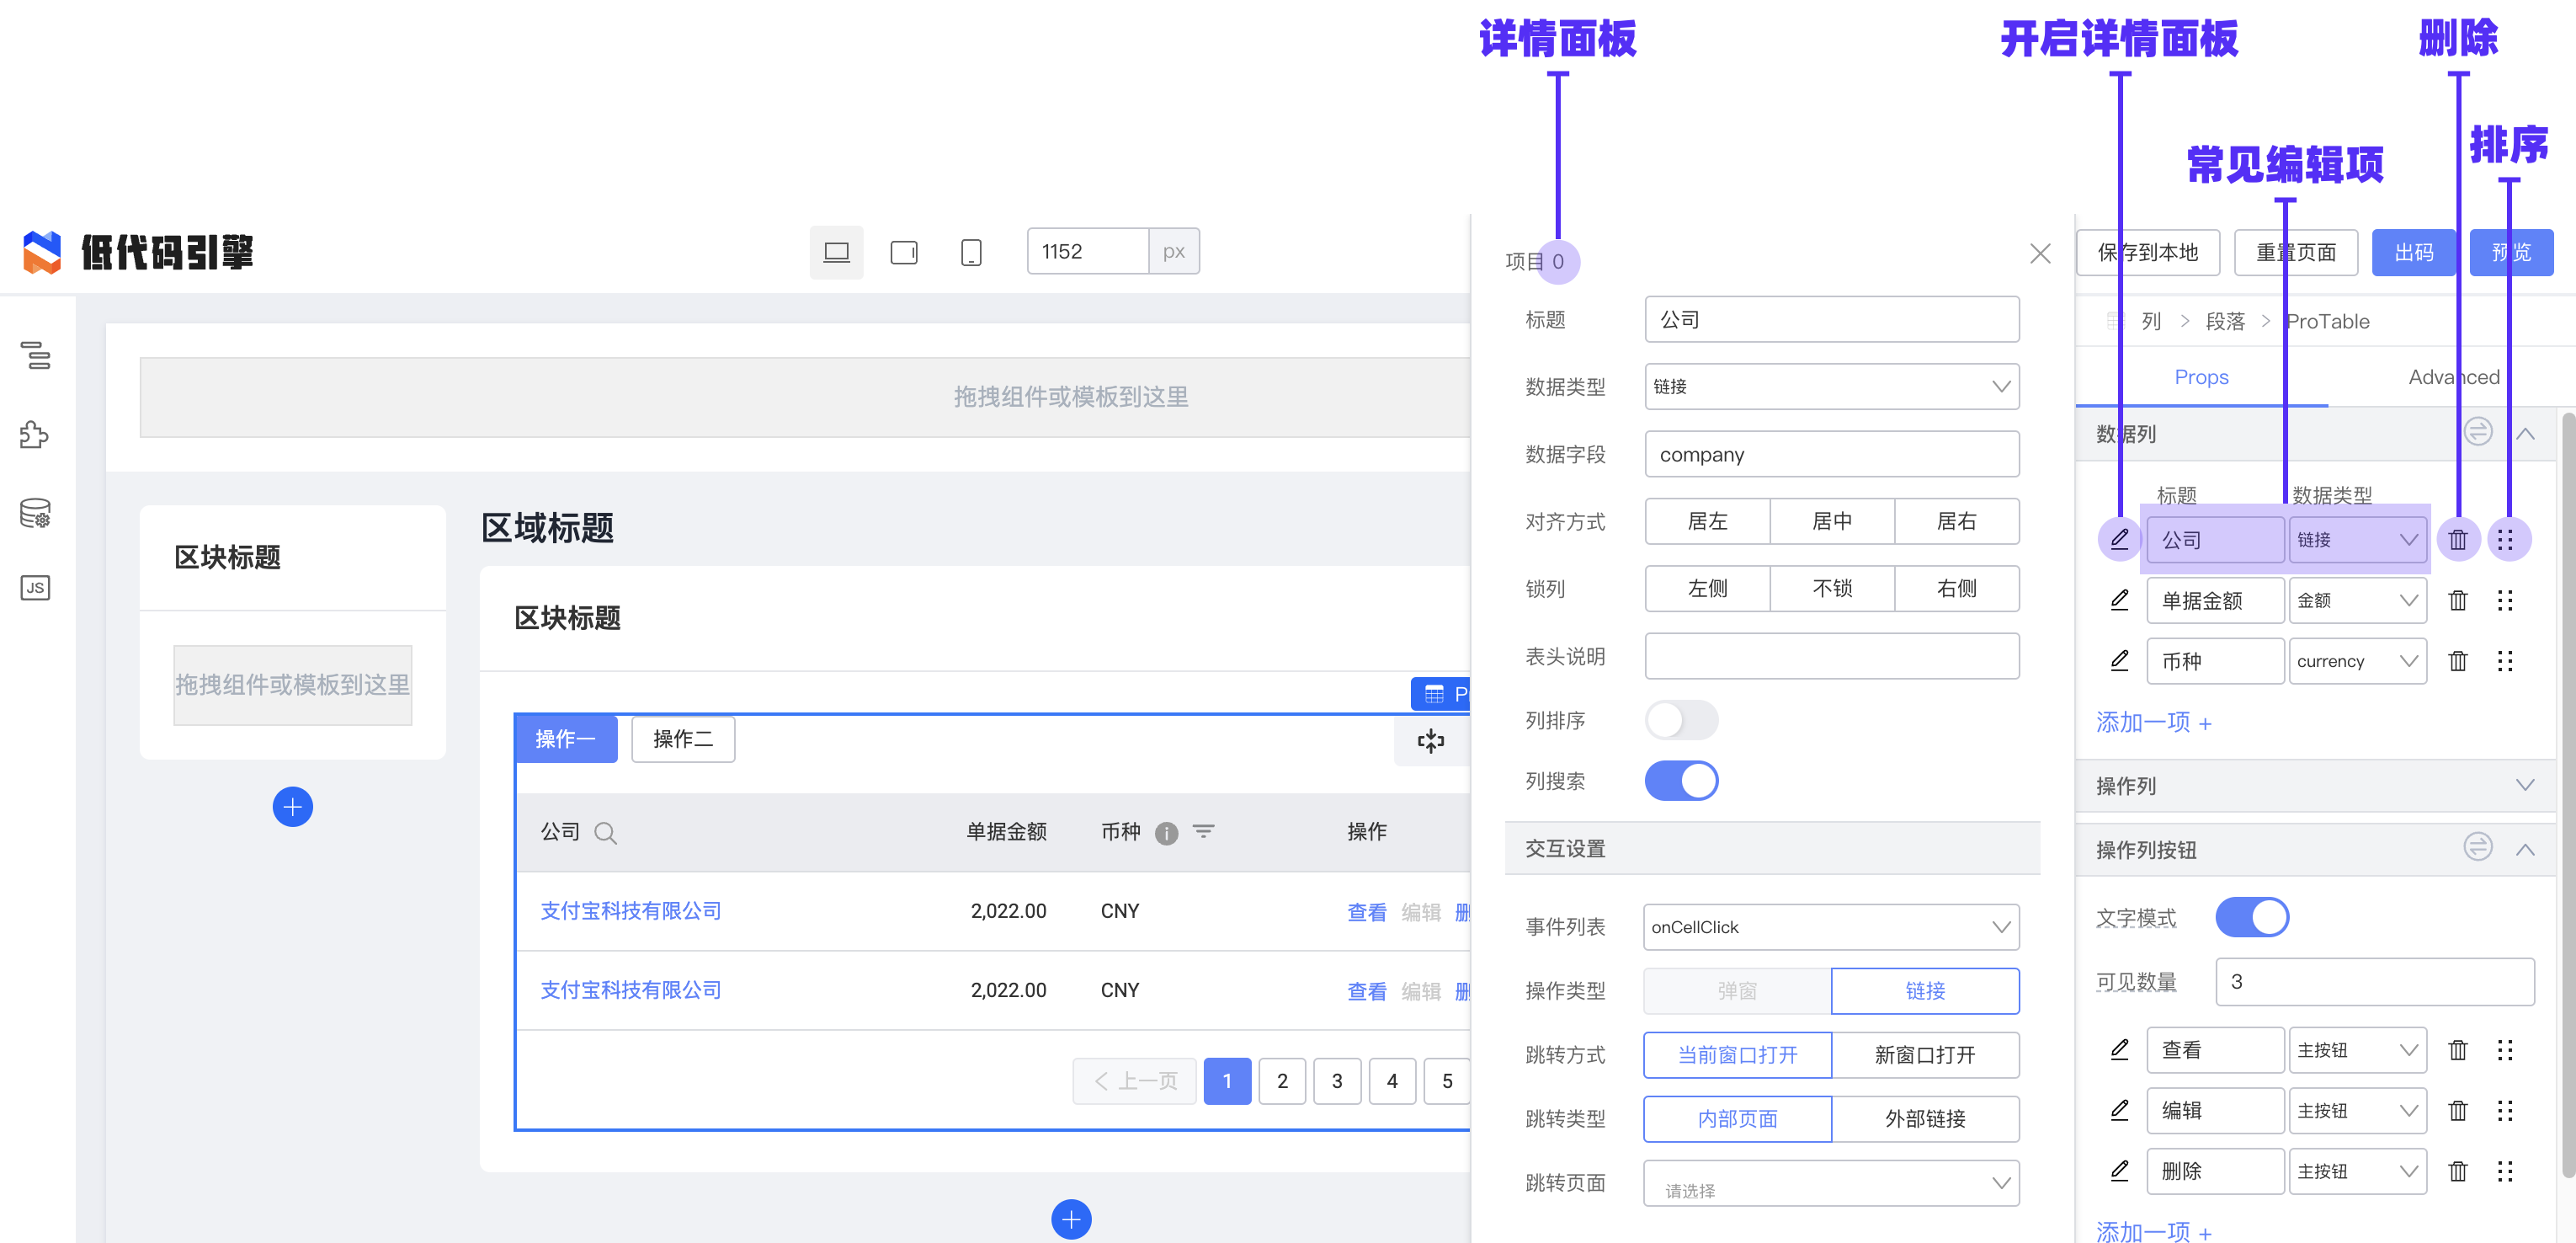This screenshot has height=1243, width=2576.
Task: Enable the 列排序 switch
Action: pyautogui.click(x=1681, y=720)
